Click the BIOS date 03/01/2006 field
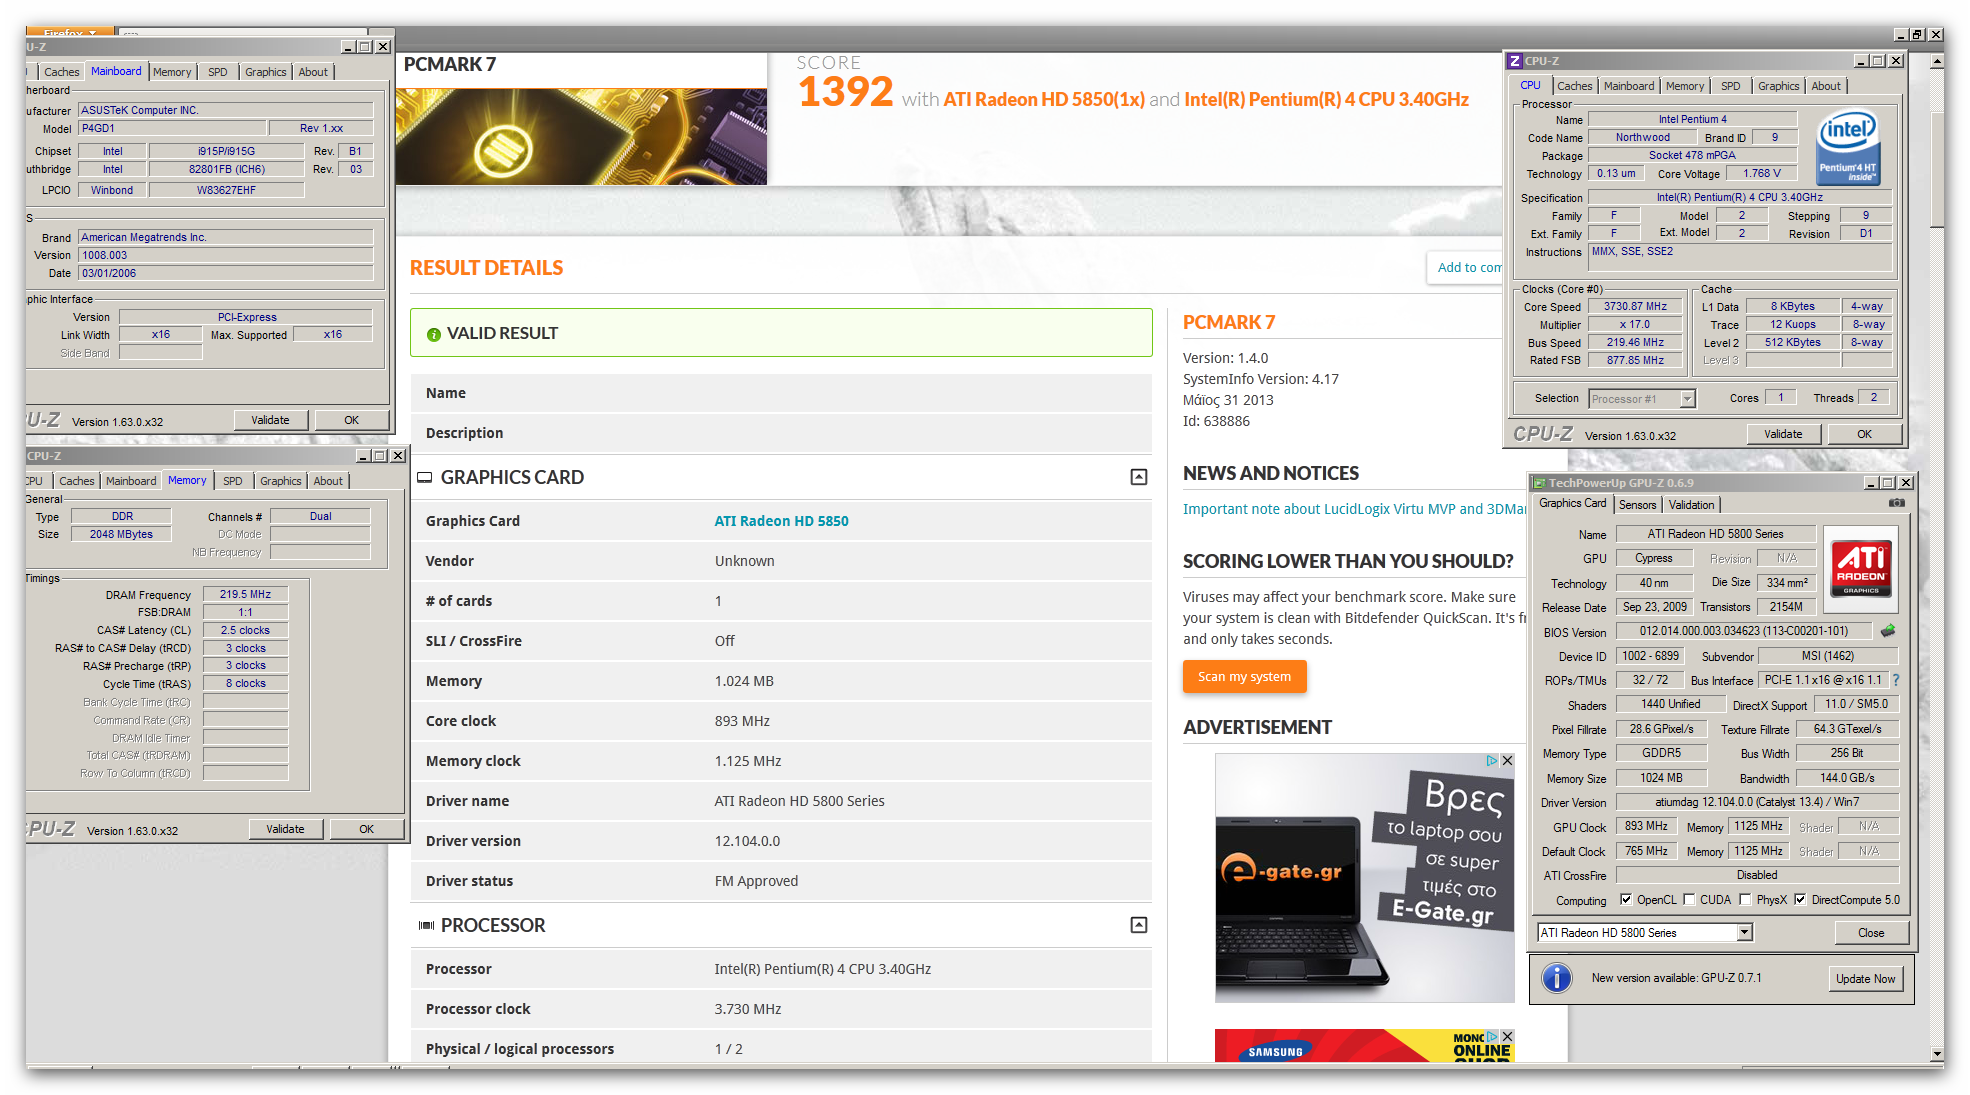The height and width of the screenshot is (1095, 1970). (226, 273)
